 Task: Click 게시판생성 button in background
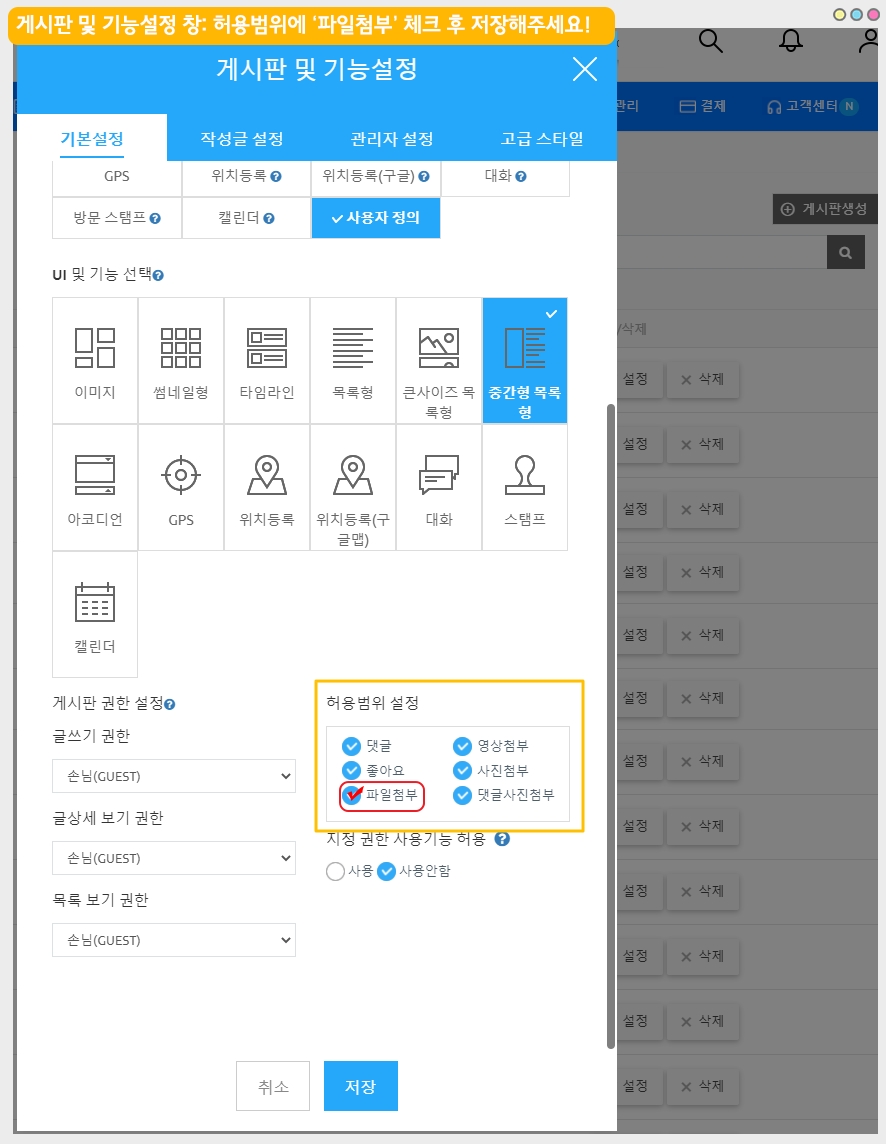coord(825,209)
